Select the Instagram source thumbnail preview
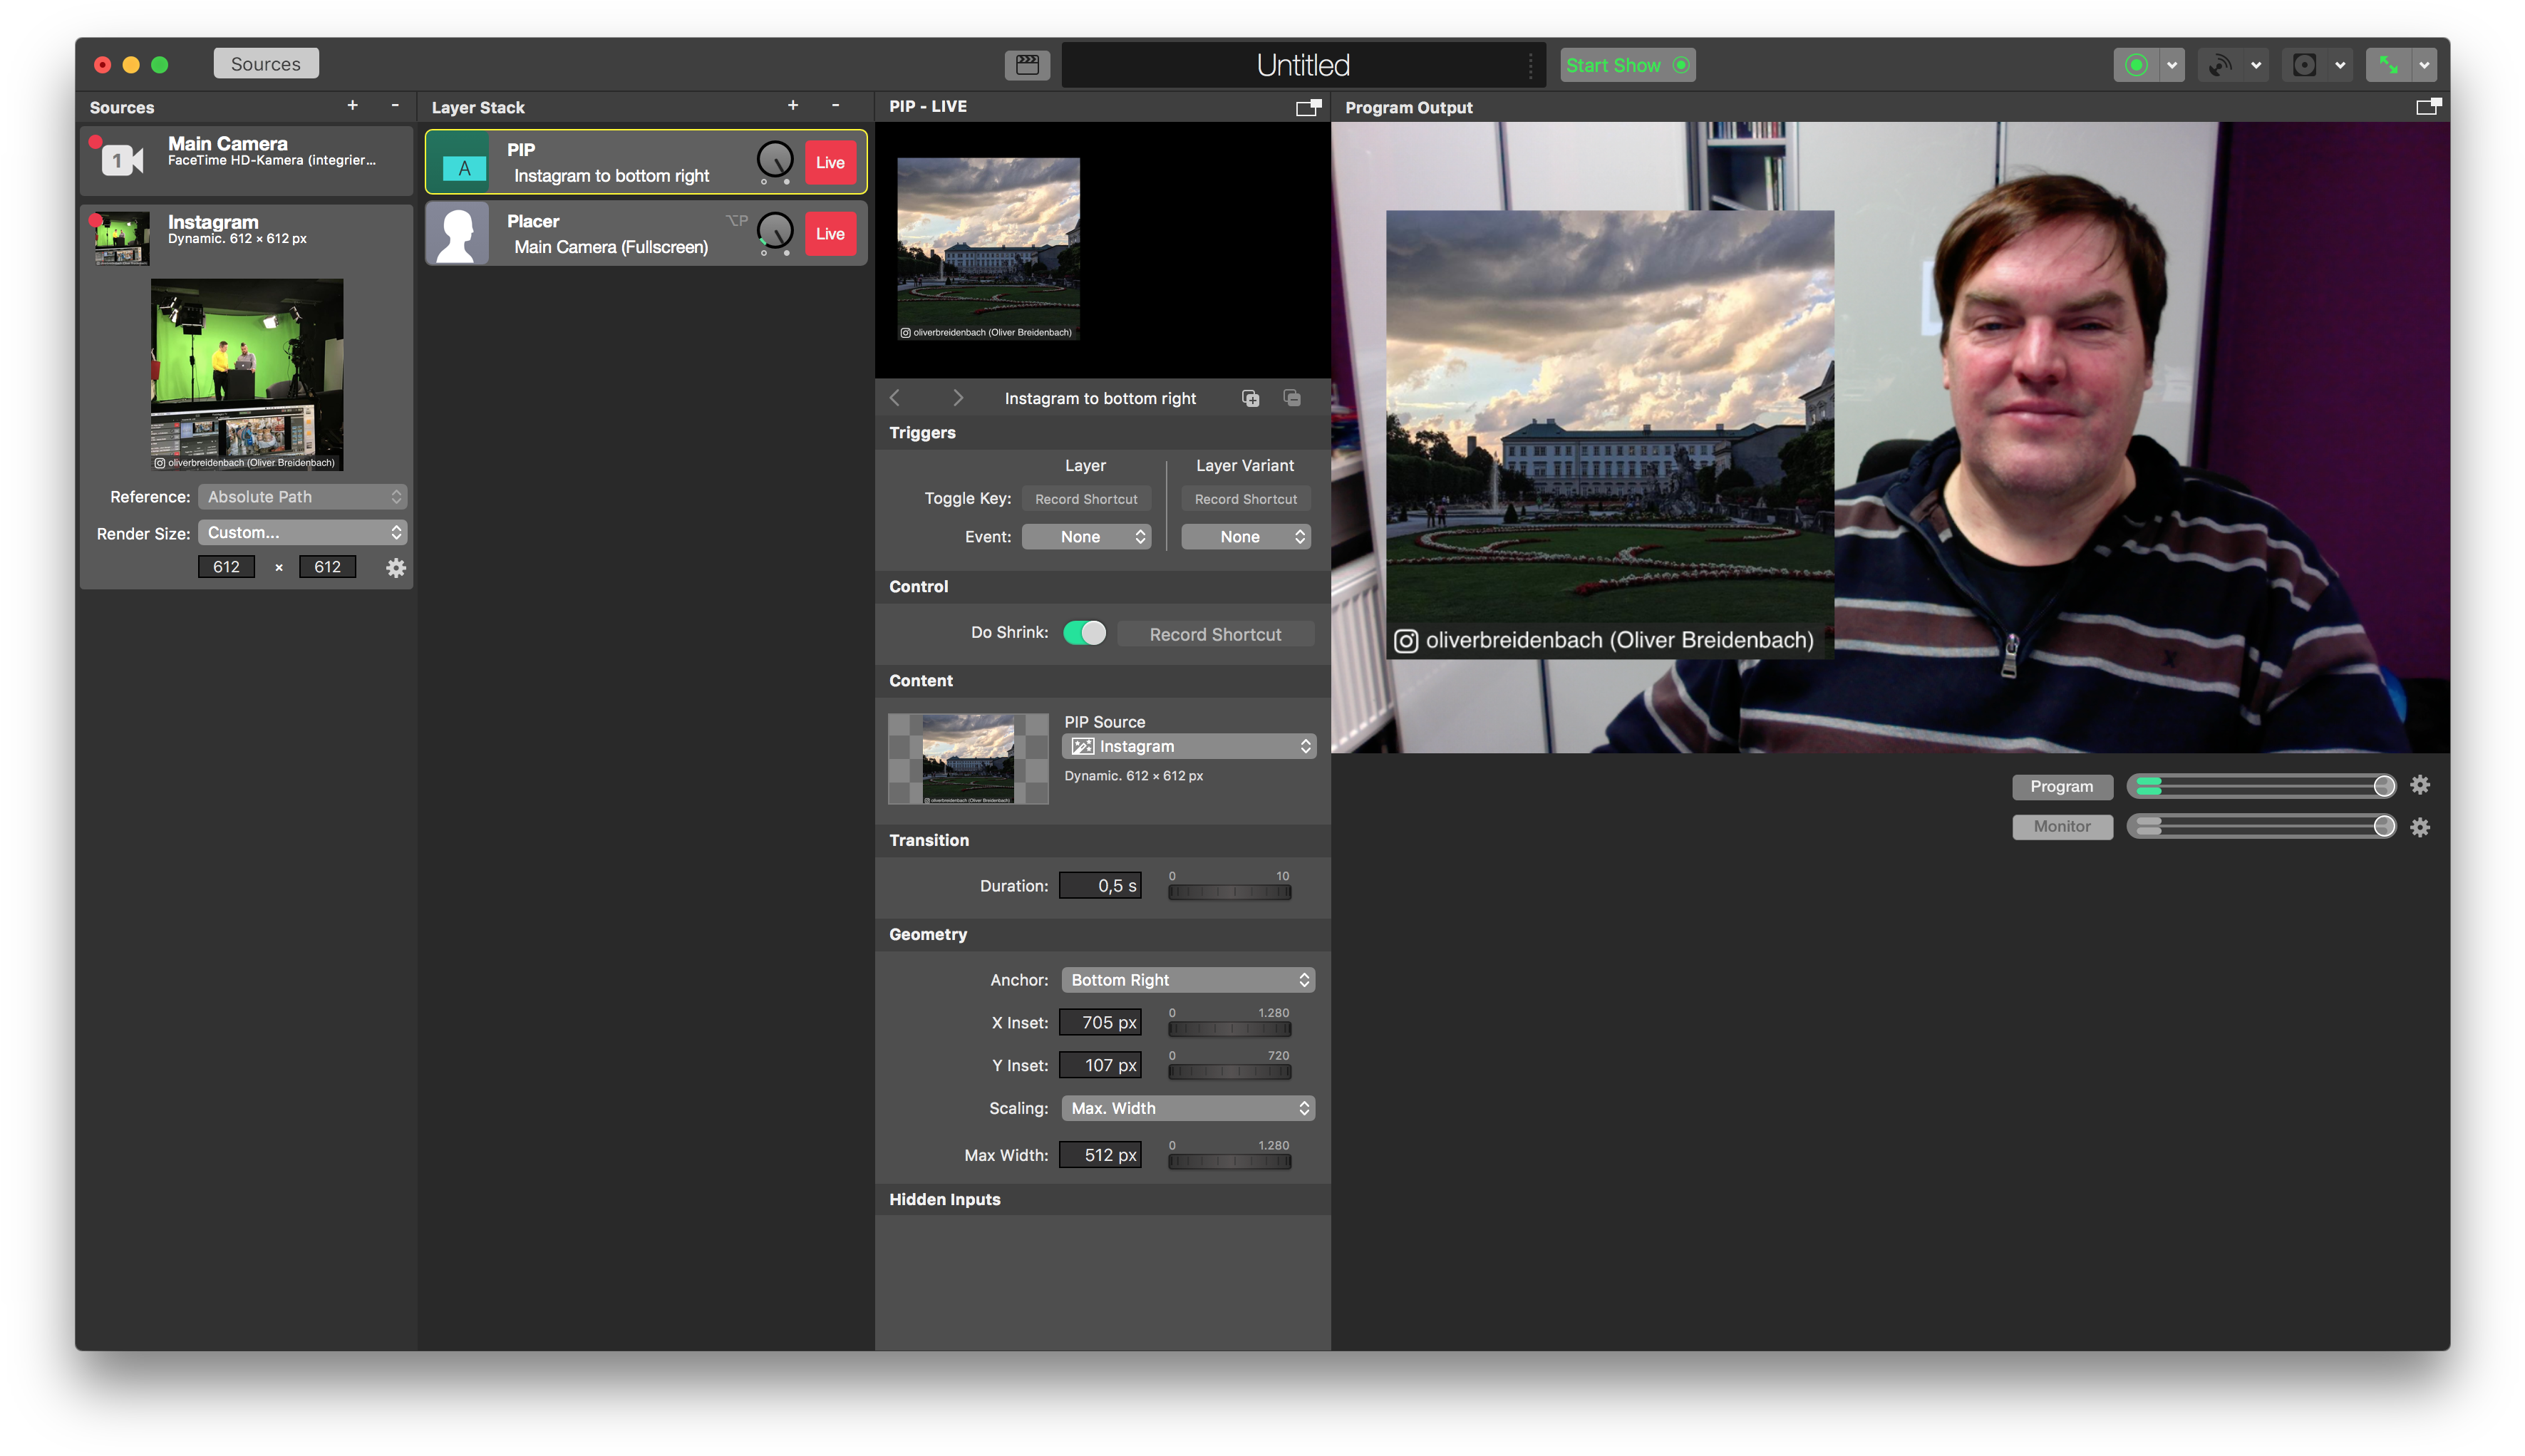This screenshot has height=1456, width=2525. [x=246, y=374]
